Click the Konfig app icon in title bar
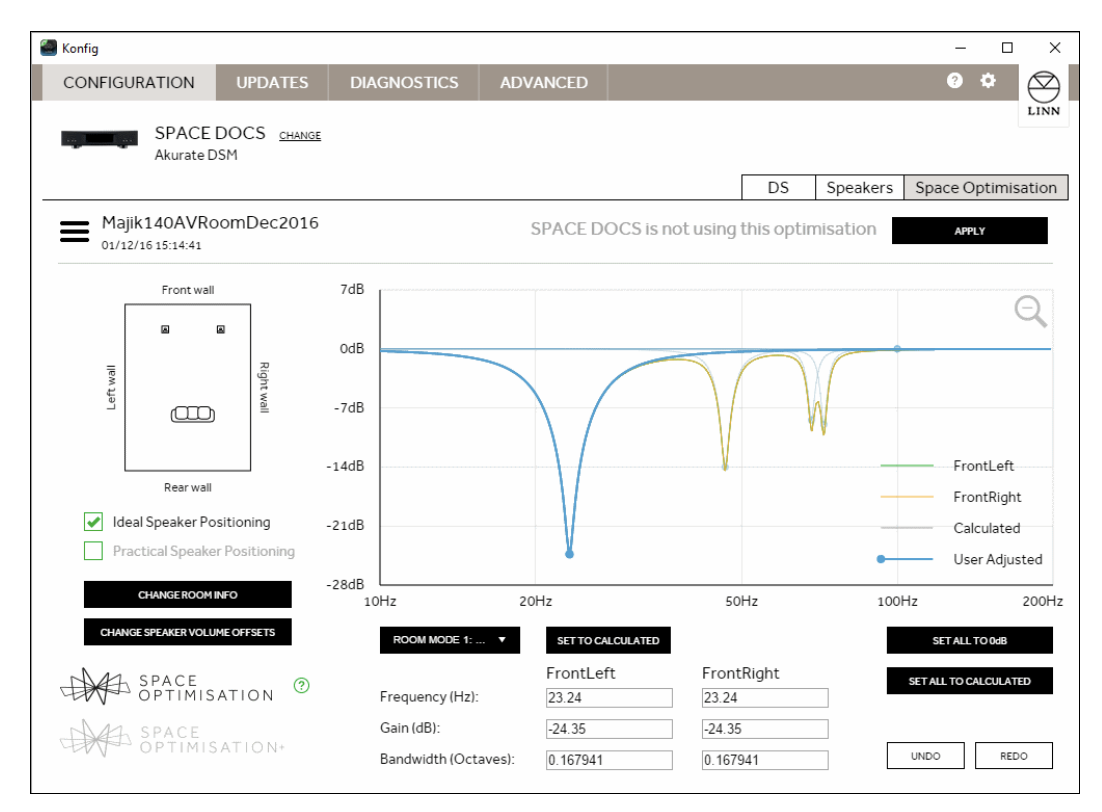 pos(48,48)
